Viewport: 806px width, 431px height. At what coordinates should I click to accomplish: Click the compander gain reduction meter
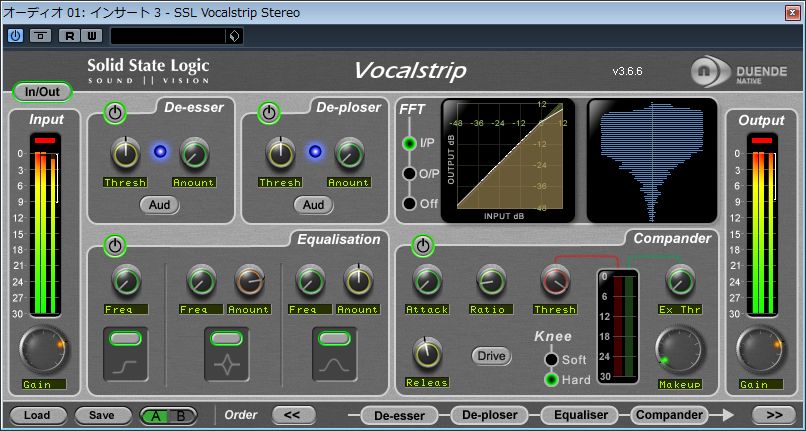(618, 326)
